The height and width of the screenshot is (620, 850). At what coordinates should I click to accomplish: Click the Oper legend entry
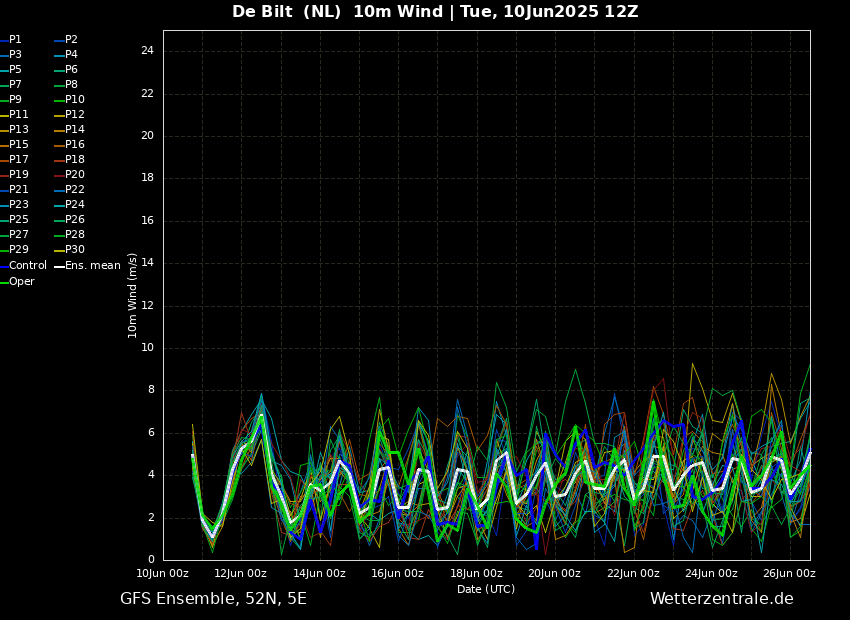click(22, 282)
